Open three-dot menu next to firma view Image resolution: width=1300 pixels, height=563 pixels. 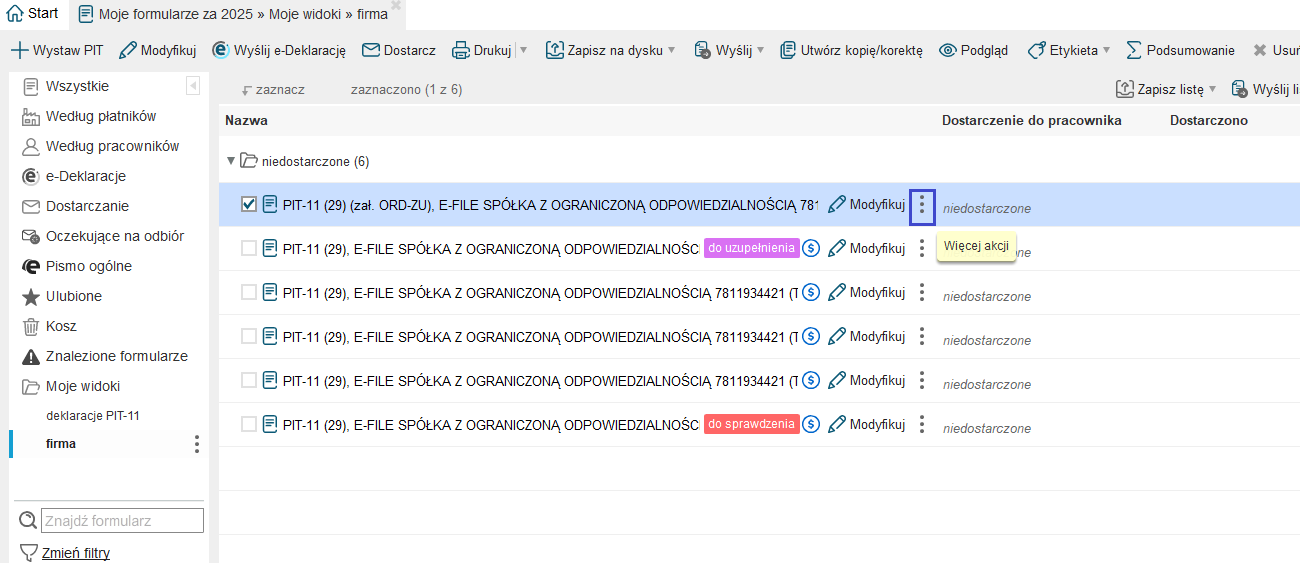[x=197, y=444]
